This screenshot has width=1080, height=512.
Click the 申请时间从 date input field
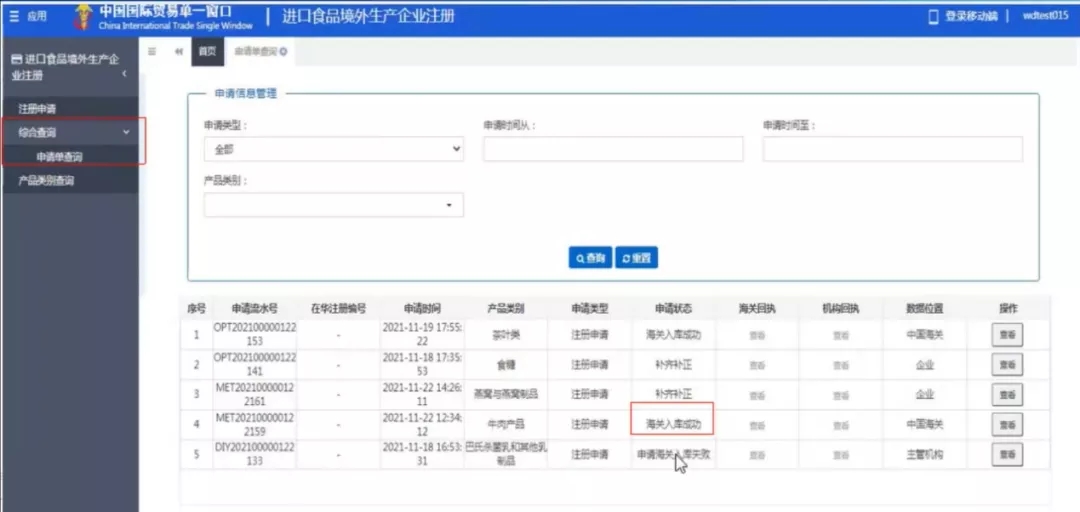pyautogui.click(x=613, y=149)
